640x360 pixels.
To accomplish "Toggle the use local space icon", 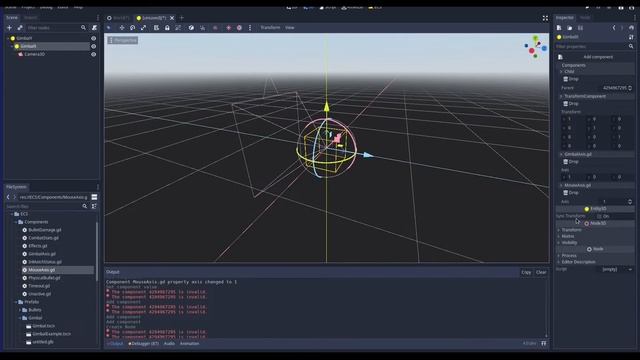I will tap(191, 28).
